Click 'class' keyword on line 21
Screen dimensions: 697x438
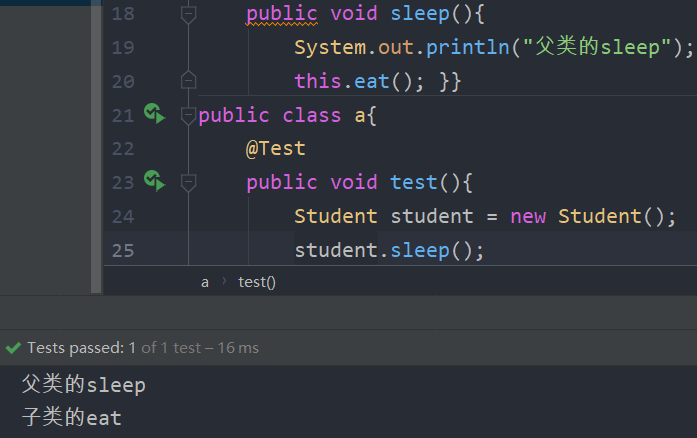point(312,116)
